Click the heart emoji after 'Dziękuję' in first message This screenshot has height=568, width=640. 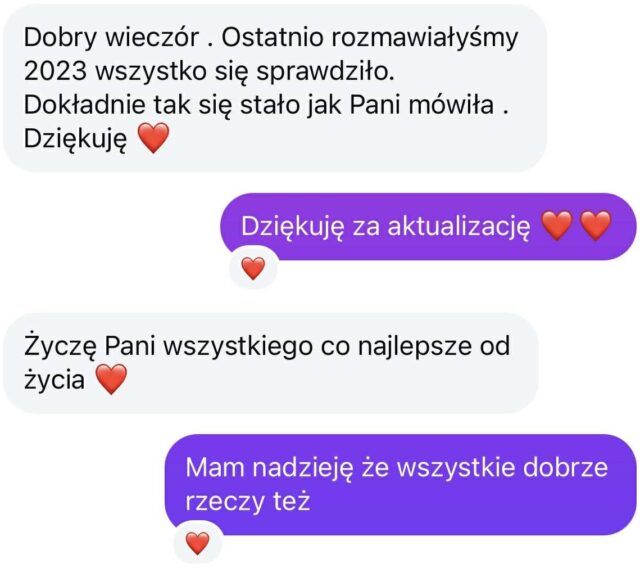pyautogui.click(x=153, y=138)
